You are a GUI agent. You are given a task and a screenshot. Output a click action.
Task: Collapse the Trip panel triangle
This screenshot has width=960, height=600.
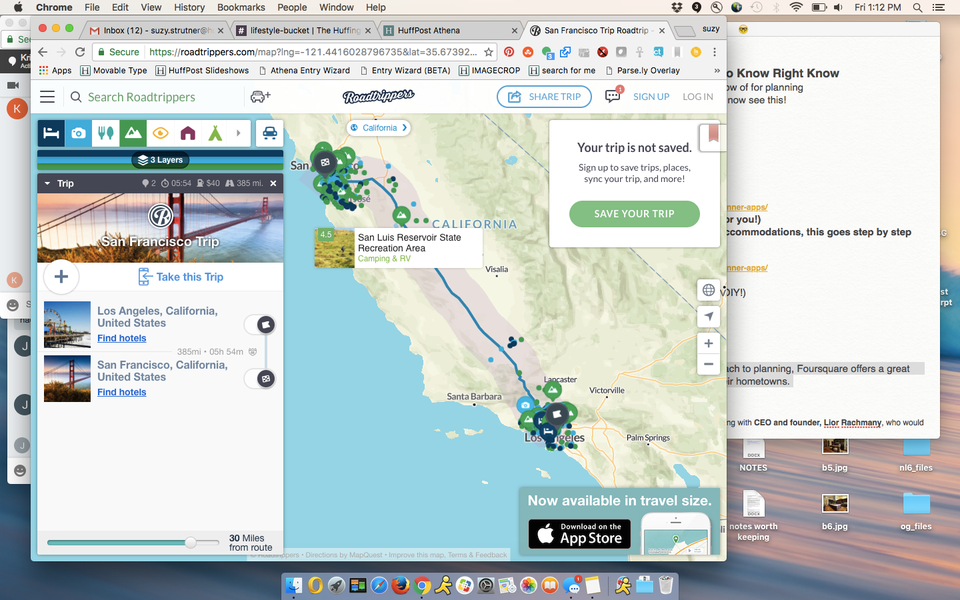click(x=47, y=183)
